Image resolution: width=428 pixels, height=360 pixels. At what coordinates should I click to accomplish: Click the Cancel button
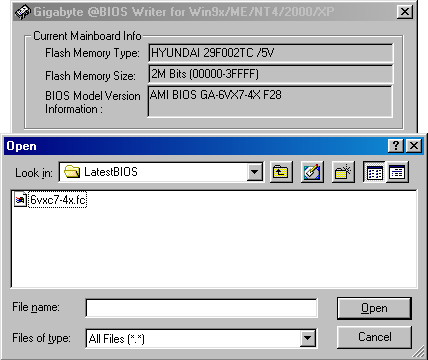374,337
